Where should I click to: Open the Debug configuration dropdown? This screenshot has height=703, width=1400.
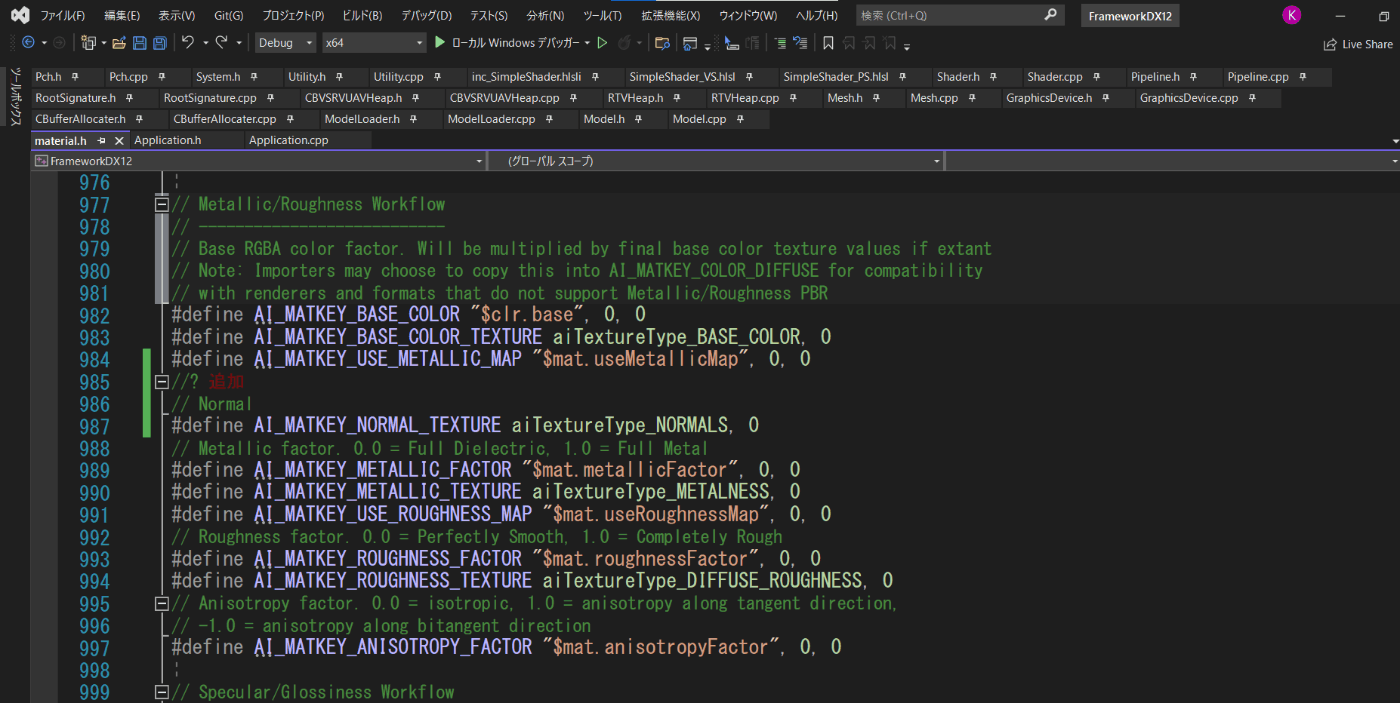pyautogui.click(x=286, y=42)
